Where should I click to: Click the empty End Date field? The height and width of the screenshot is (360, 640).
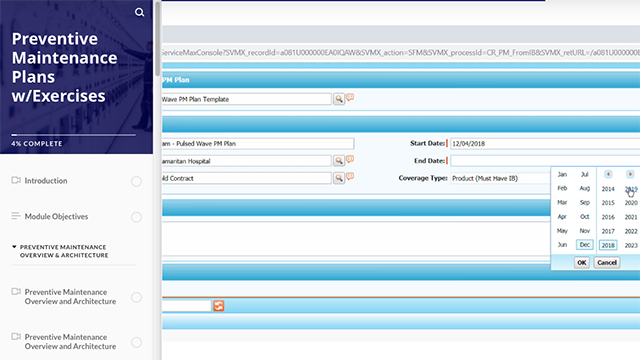click(x=545, y=161)
